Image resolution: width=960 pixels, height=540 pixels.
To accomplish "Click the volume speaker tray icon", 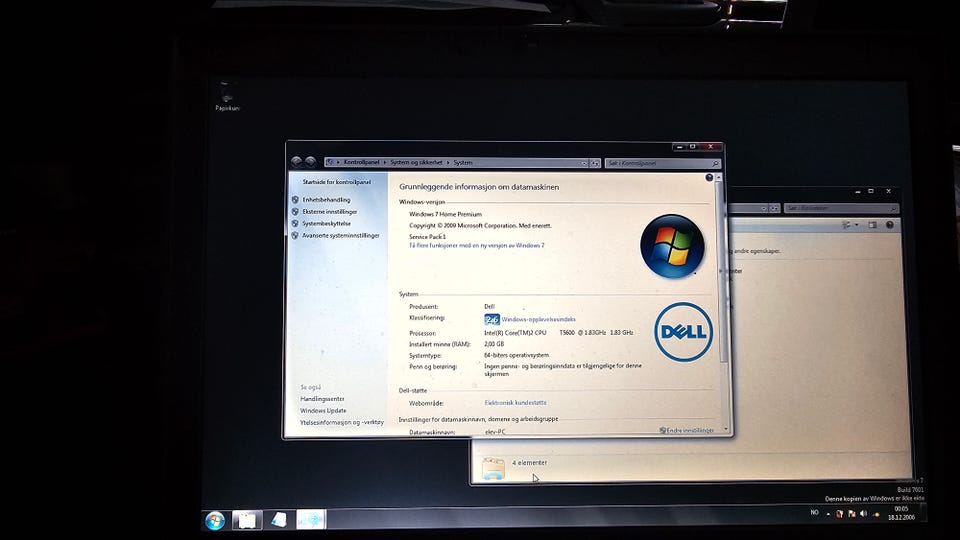I will coord(863,514).
